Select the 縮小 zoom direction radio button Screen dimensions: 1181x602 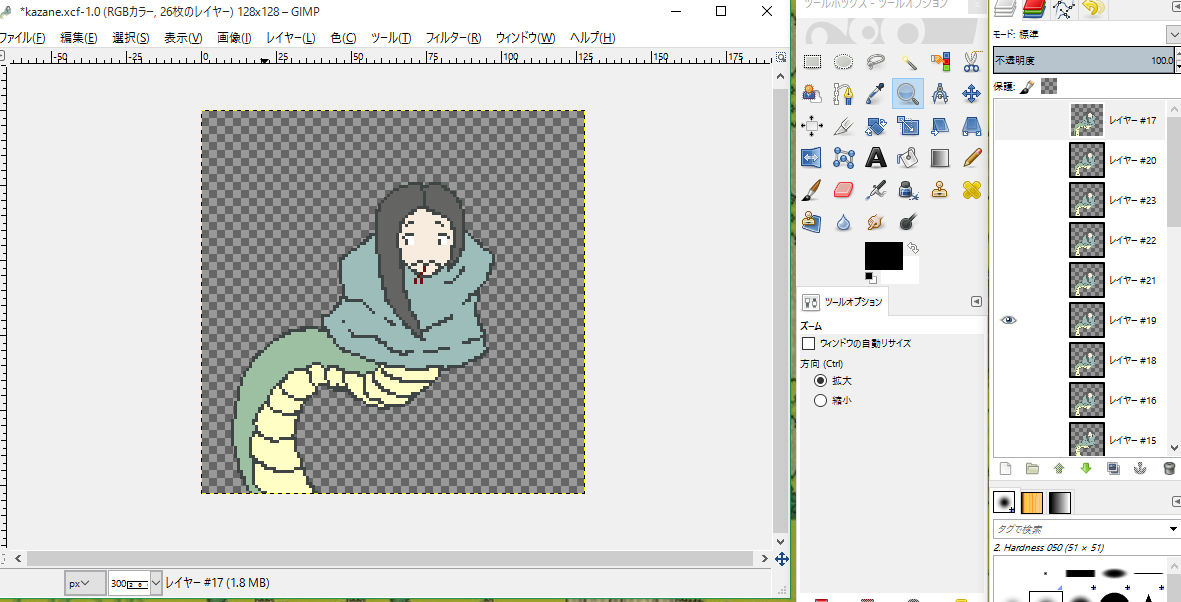pos(821,400)
